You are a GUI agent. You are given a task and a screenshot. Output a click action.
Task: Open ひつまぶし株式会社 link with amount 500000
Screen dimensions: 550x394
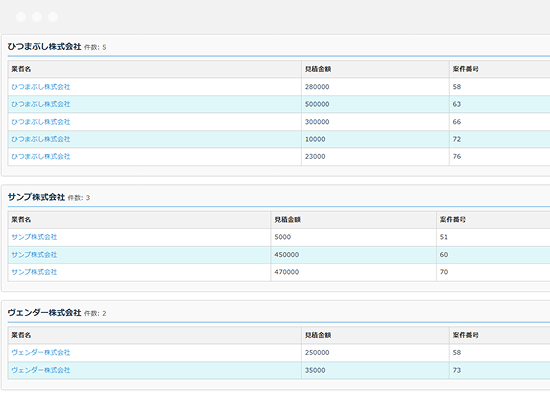click(41, 104)
